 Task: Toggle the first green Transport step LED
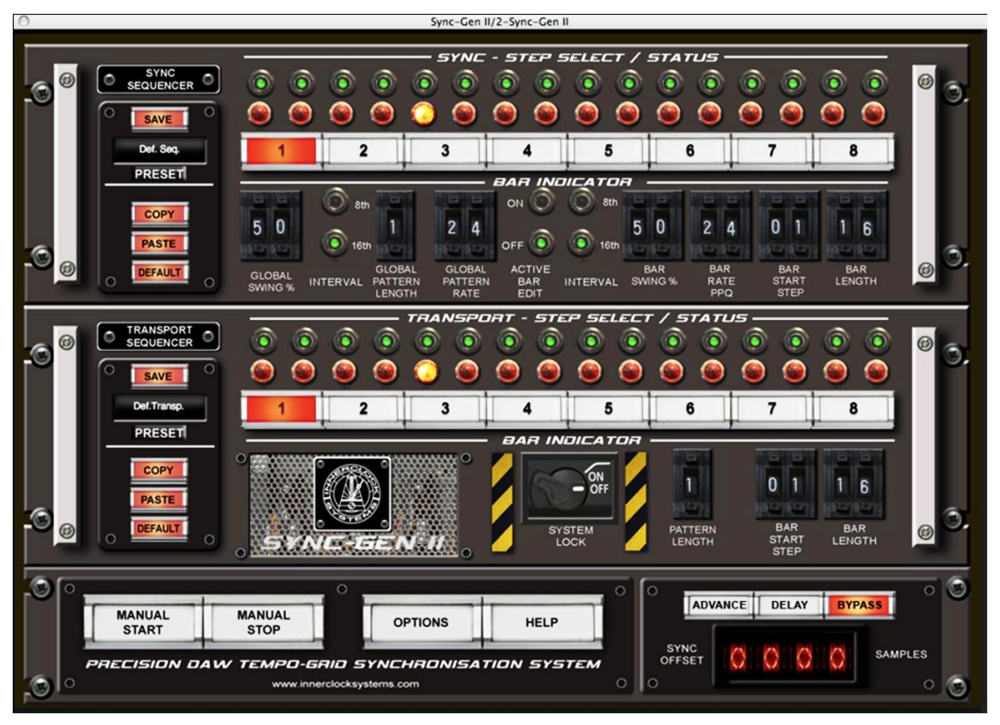pos(263,341)
